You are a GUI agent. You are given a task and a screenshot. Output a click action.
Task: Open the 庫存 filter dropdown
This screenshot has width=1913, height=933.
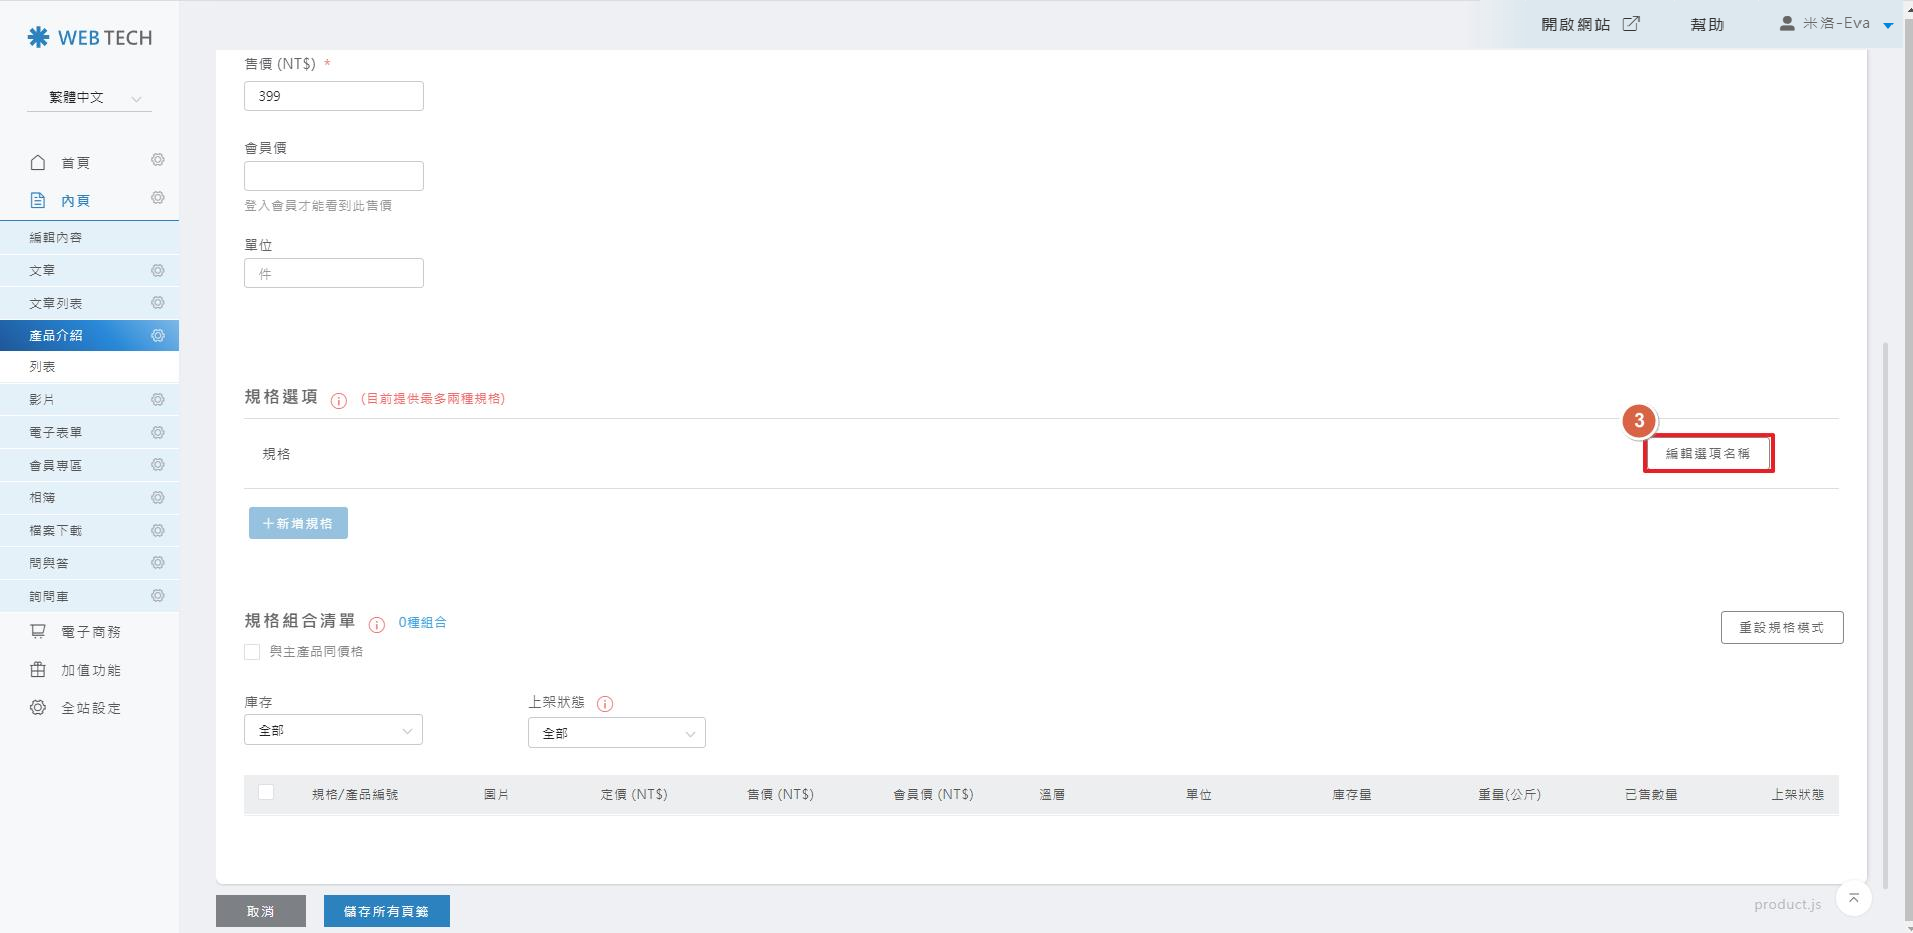click(x=333, y=730)
